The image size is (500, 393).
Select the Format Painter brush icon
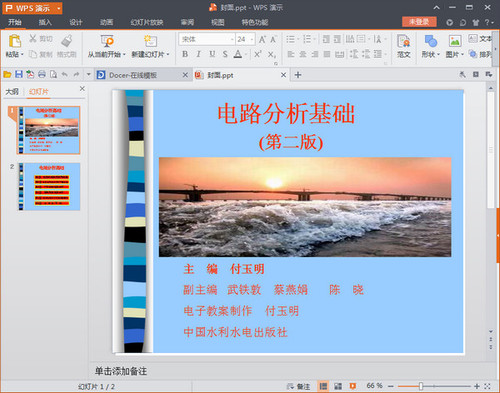tap(67, 41)
